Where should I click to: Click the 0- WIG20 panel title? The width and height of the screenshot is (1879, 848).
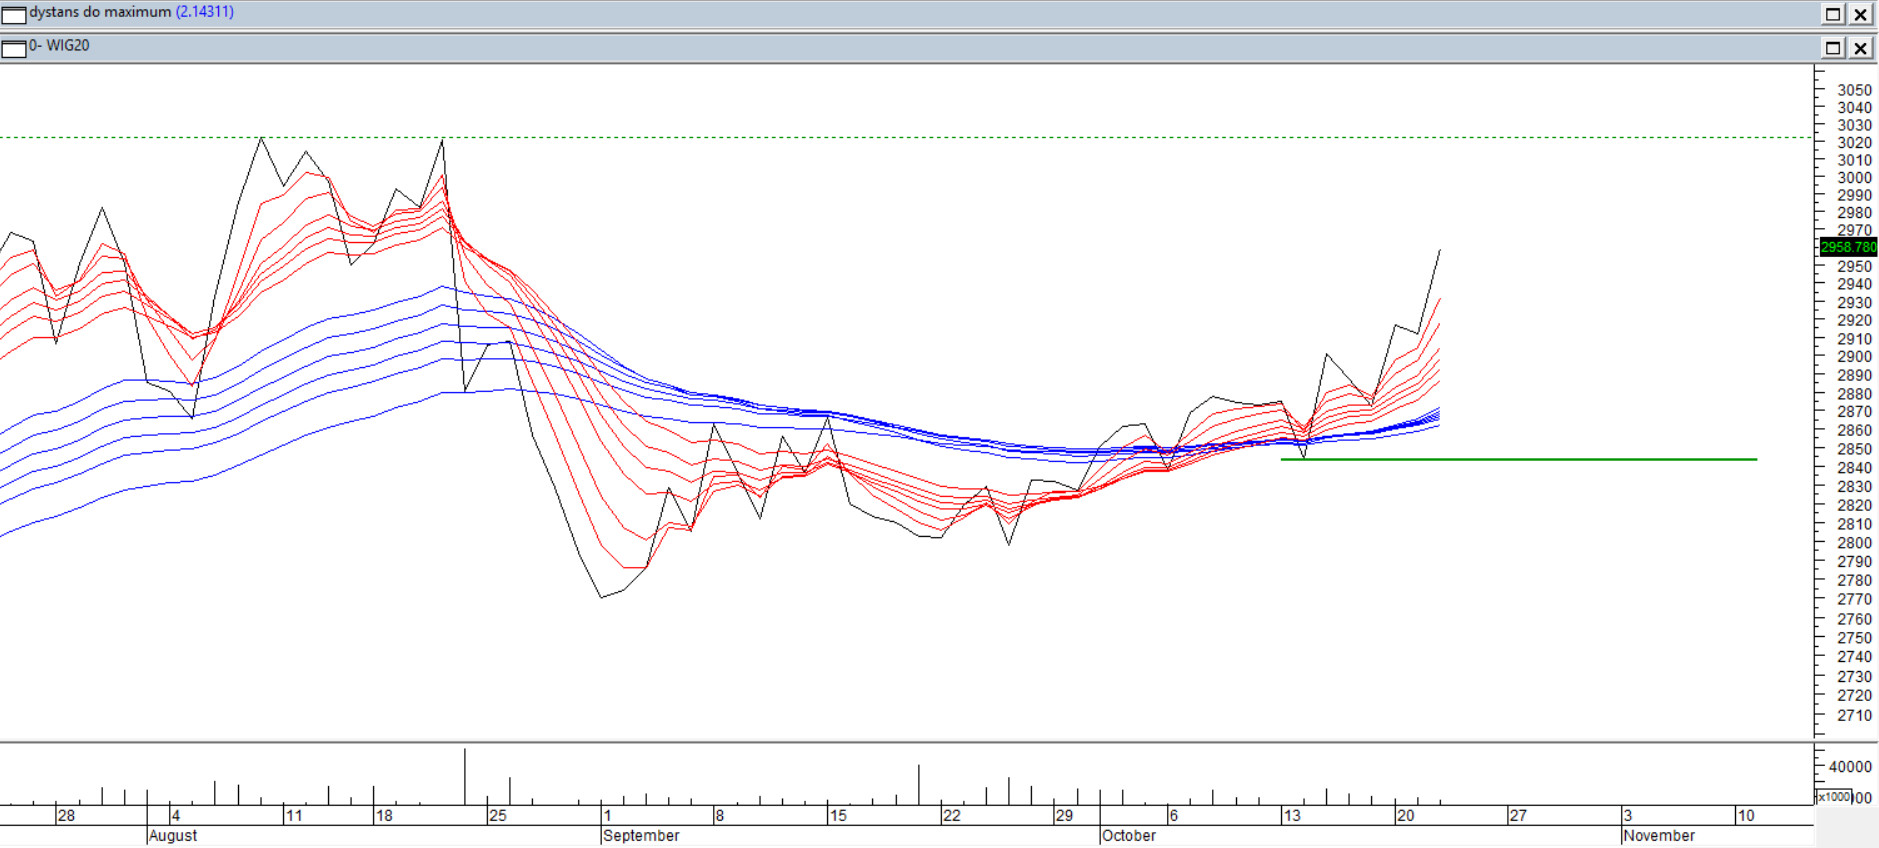tap(60, 46)
